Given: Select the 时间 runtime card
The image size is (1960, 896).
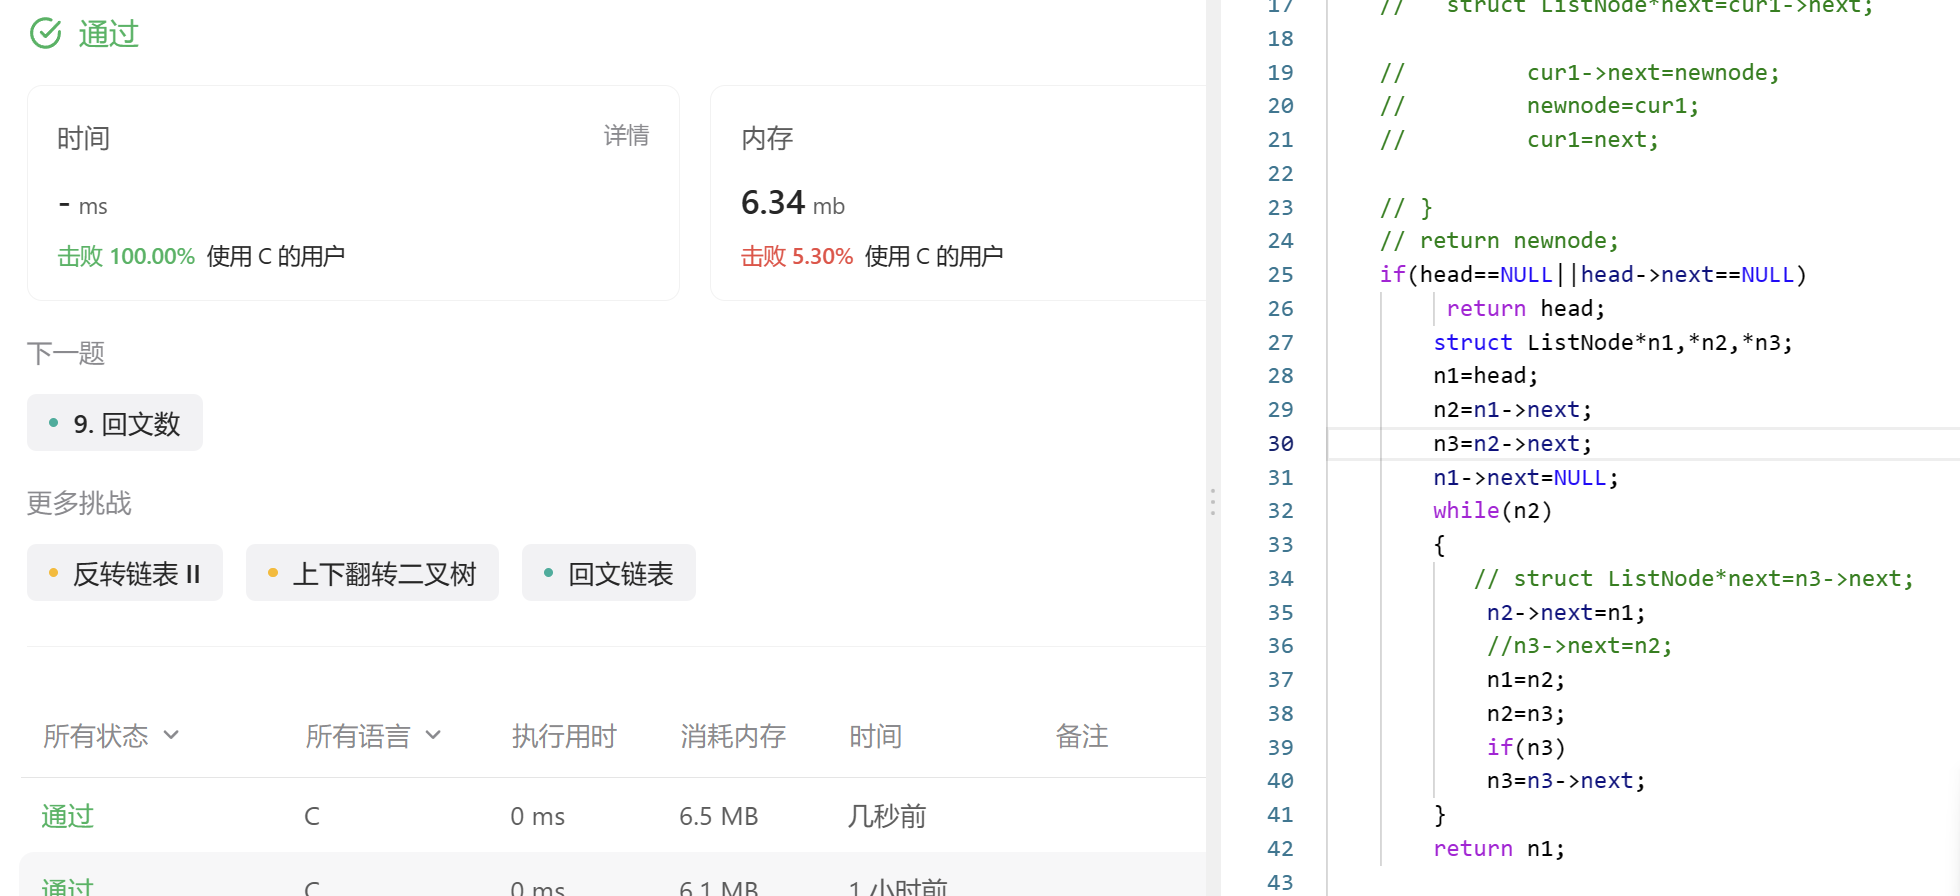Looking at the screenshot, I should pos(353,193).
